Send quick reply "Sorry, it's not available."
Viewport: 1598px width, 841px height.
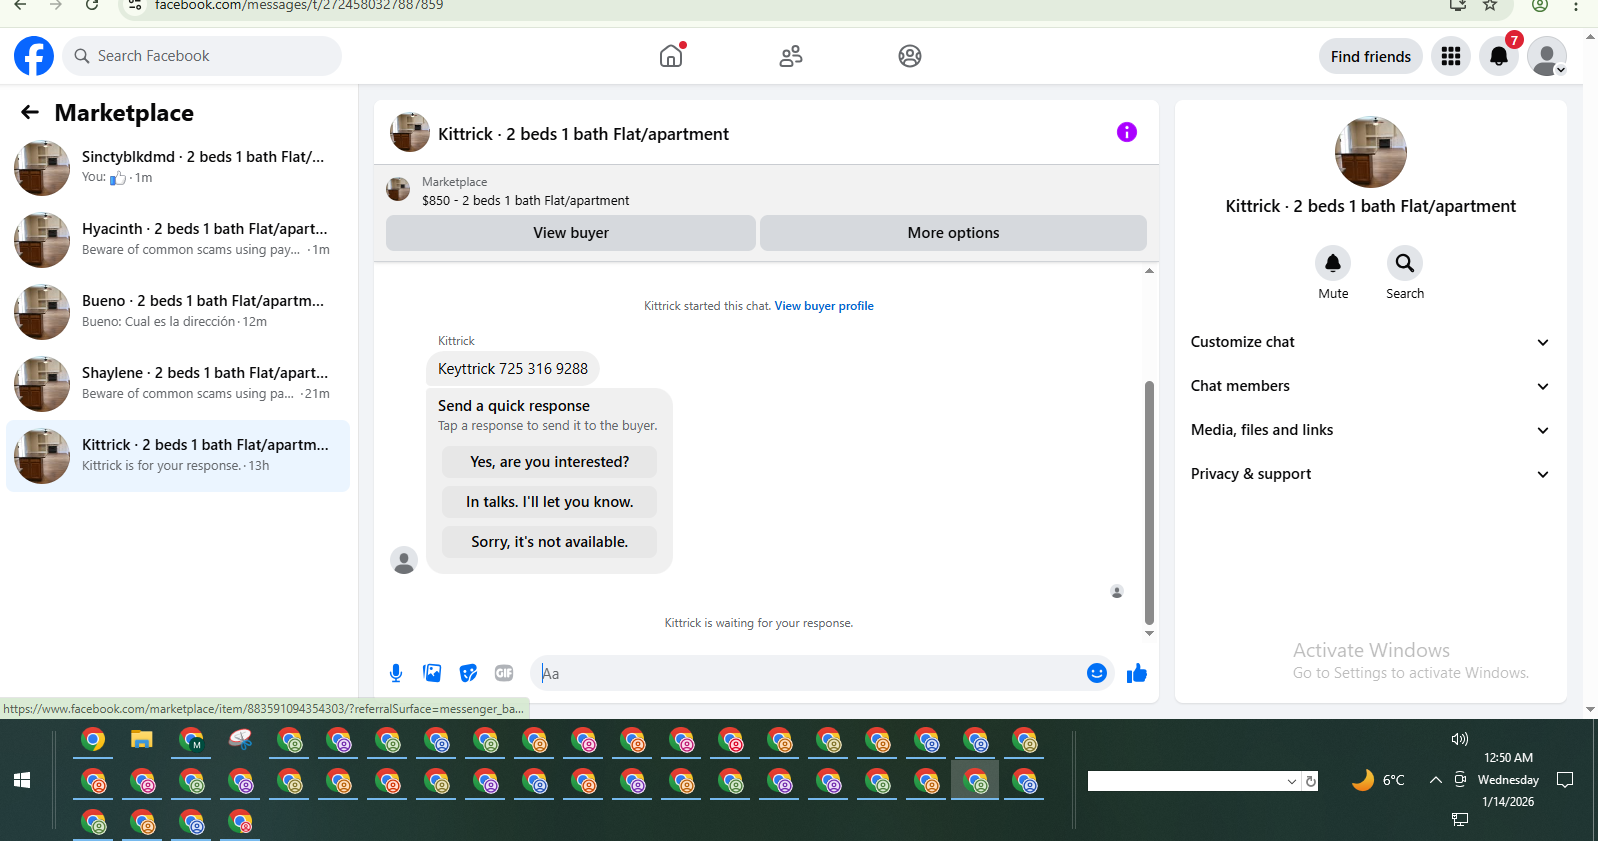click(549, 542)
